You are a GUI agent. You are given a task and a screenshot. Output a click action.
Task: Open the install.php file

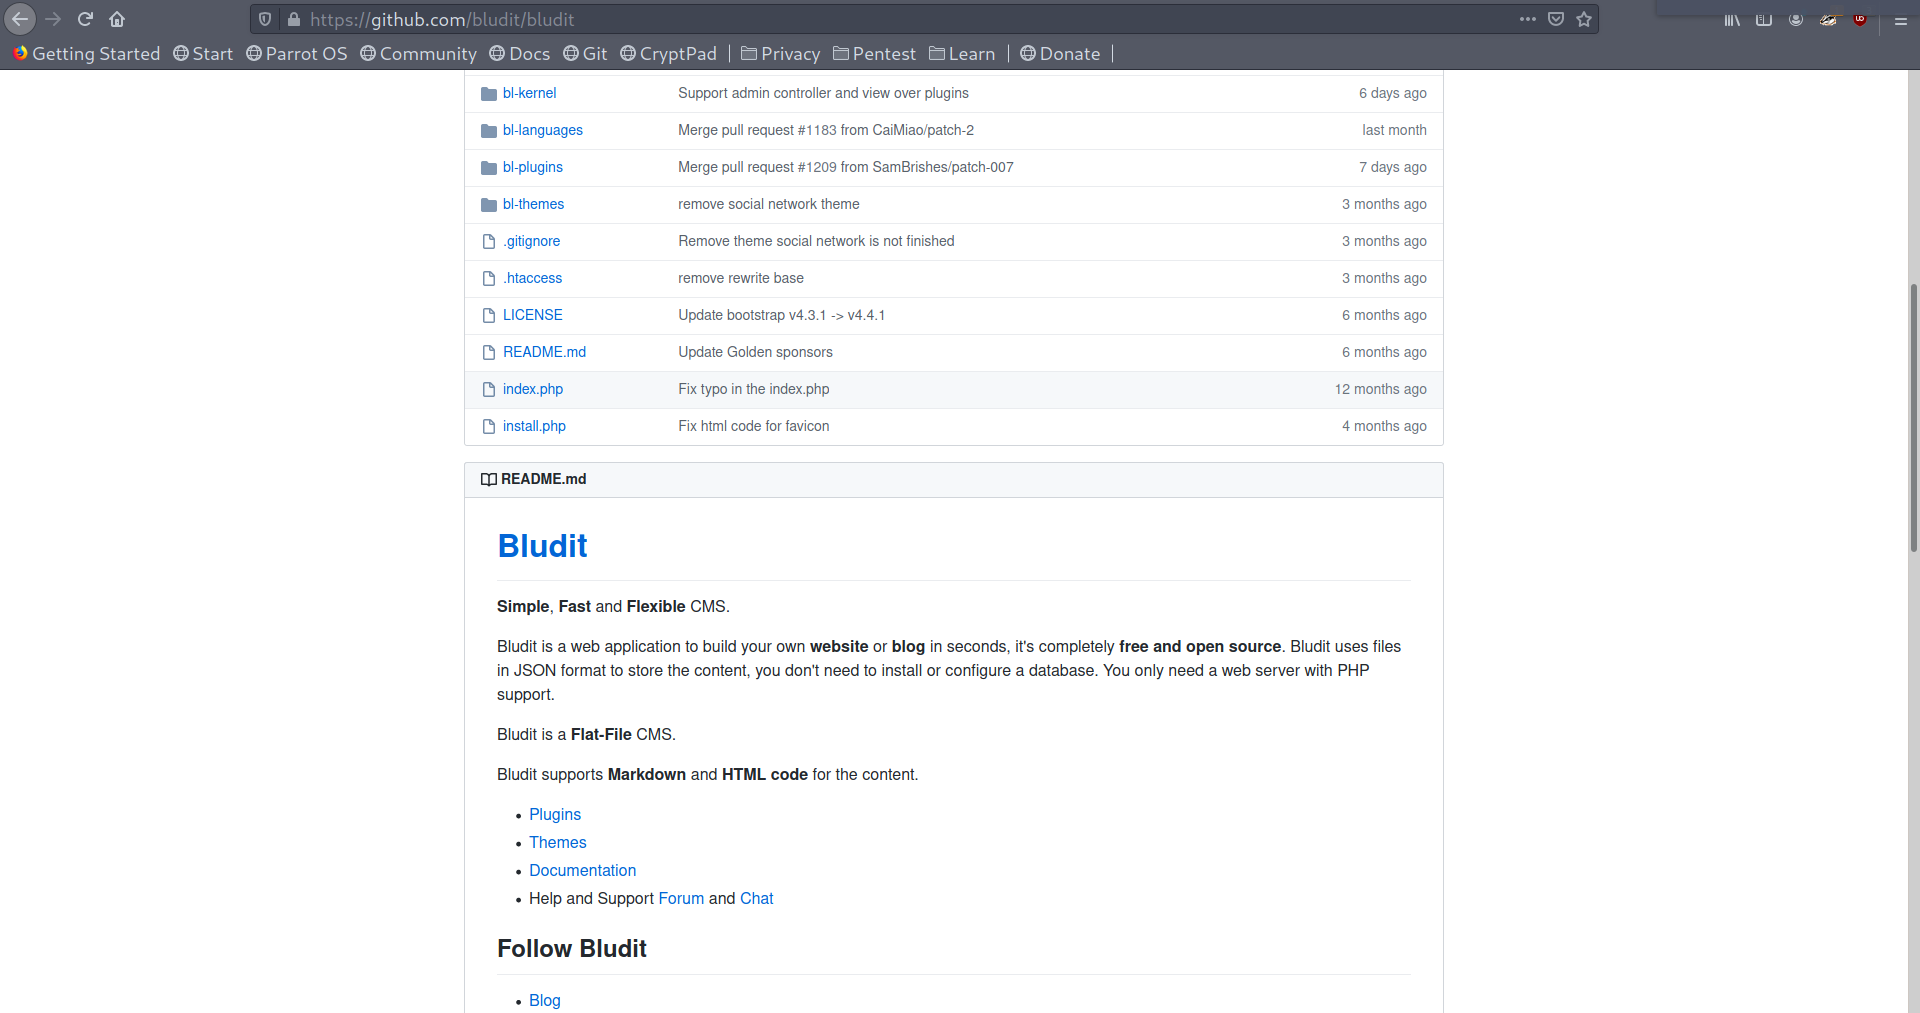coord(534,426)
